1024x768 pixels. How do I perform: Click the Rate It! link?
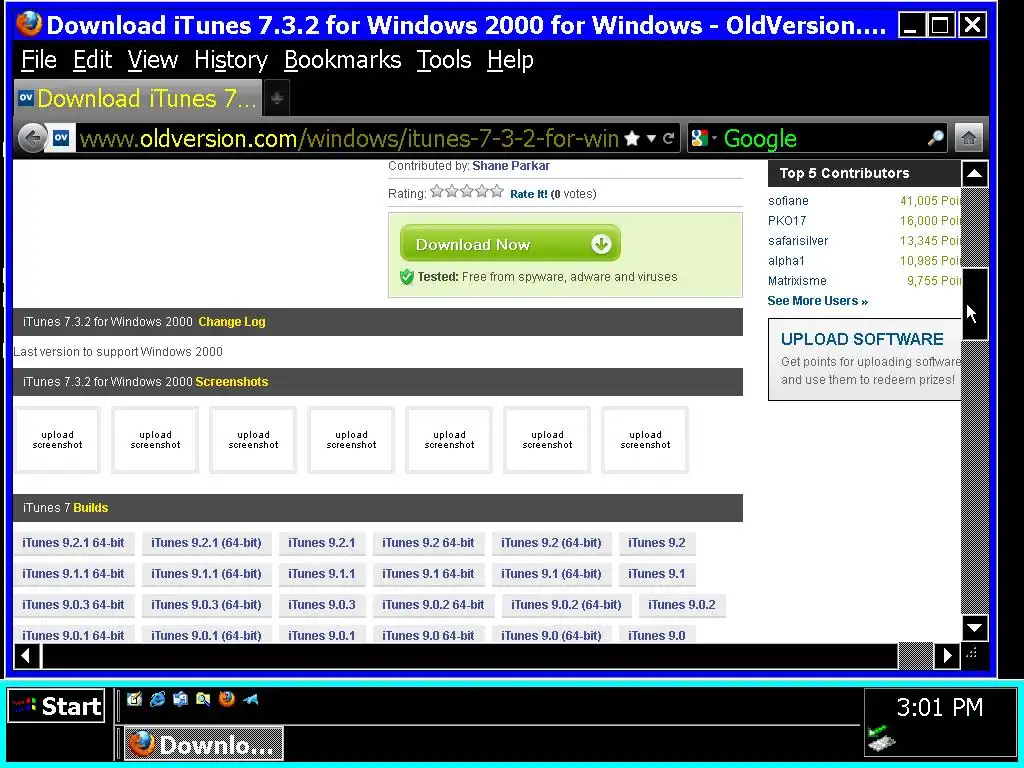pos(528,194)
